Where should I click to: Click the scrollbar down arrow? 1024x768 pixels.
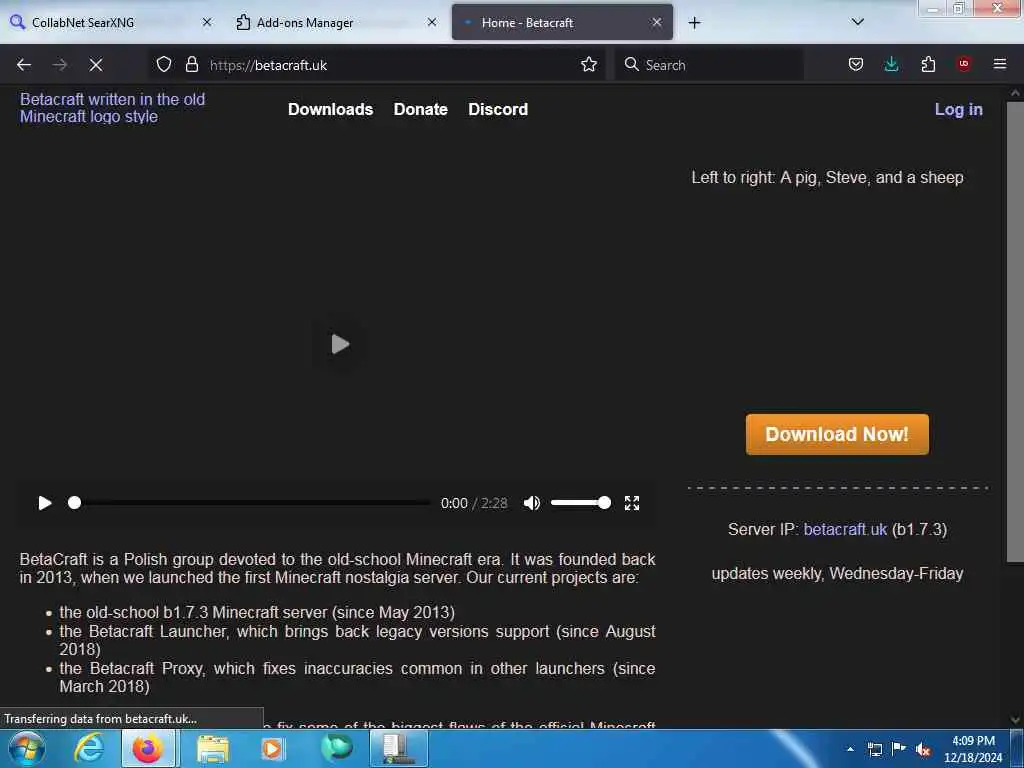(x=1015, y=720)
